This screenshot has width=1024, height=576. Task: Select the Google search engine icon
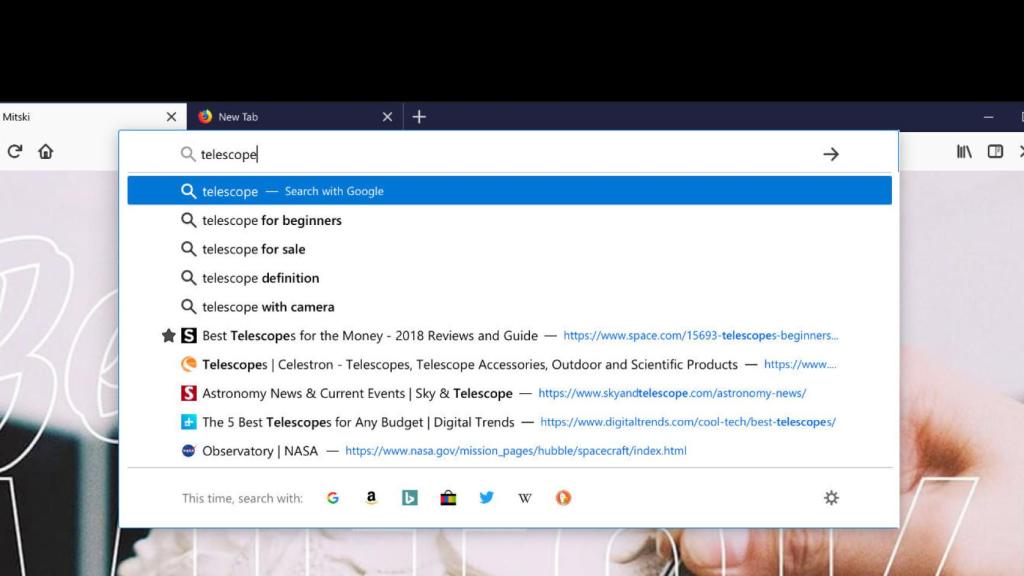tap(333, 497)
